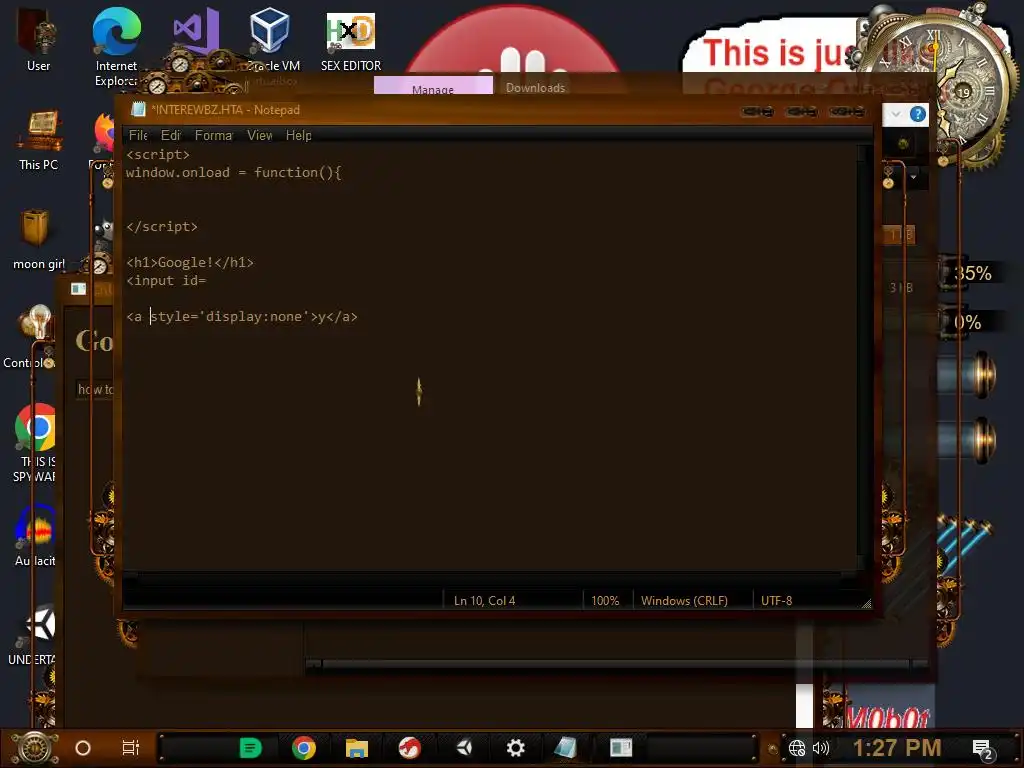
Task: Click the 'Ln 10, Col 4' status entry
Action: pos(485,601)
